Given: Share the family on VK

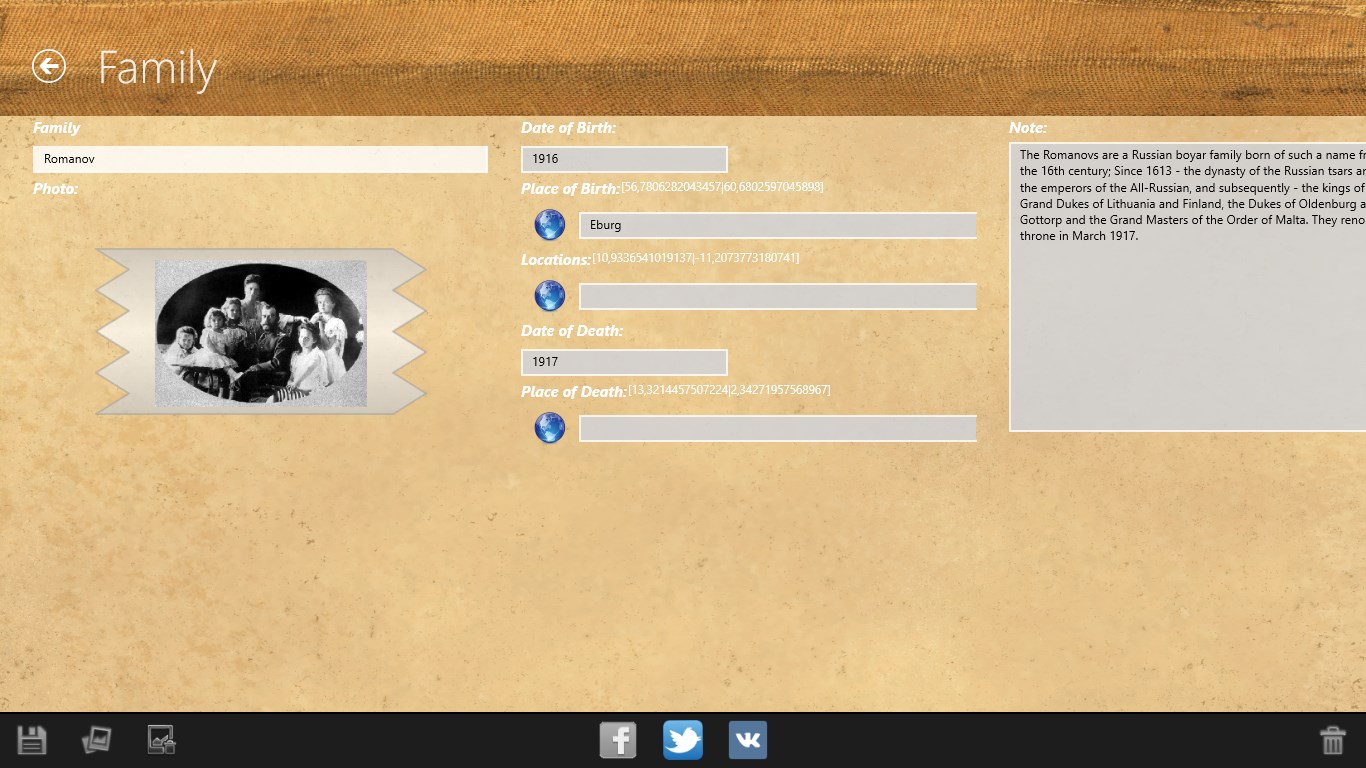Looking at the screenshot, I should [x=747, y=740].
